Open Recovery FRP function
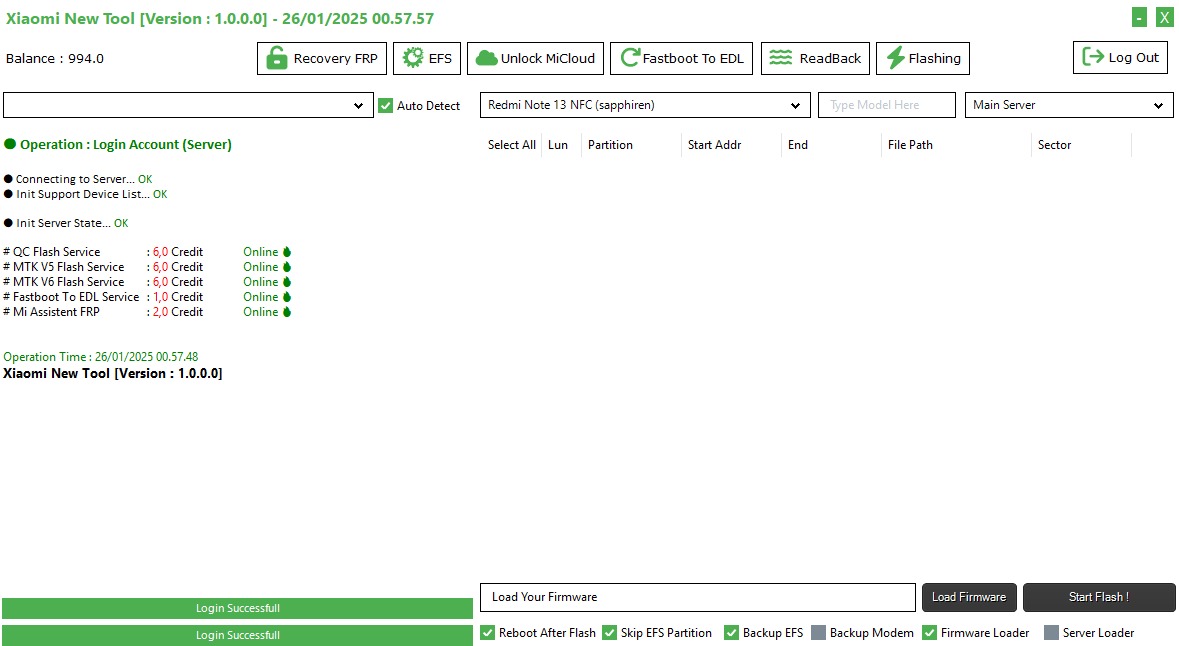The width and height of the screenshot is (1179, 646). coord(322,58)
